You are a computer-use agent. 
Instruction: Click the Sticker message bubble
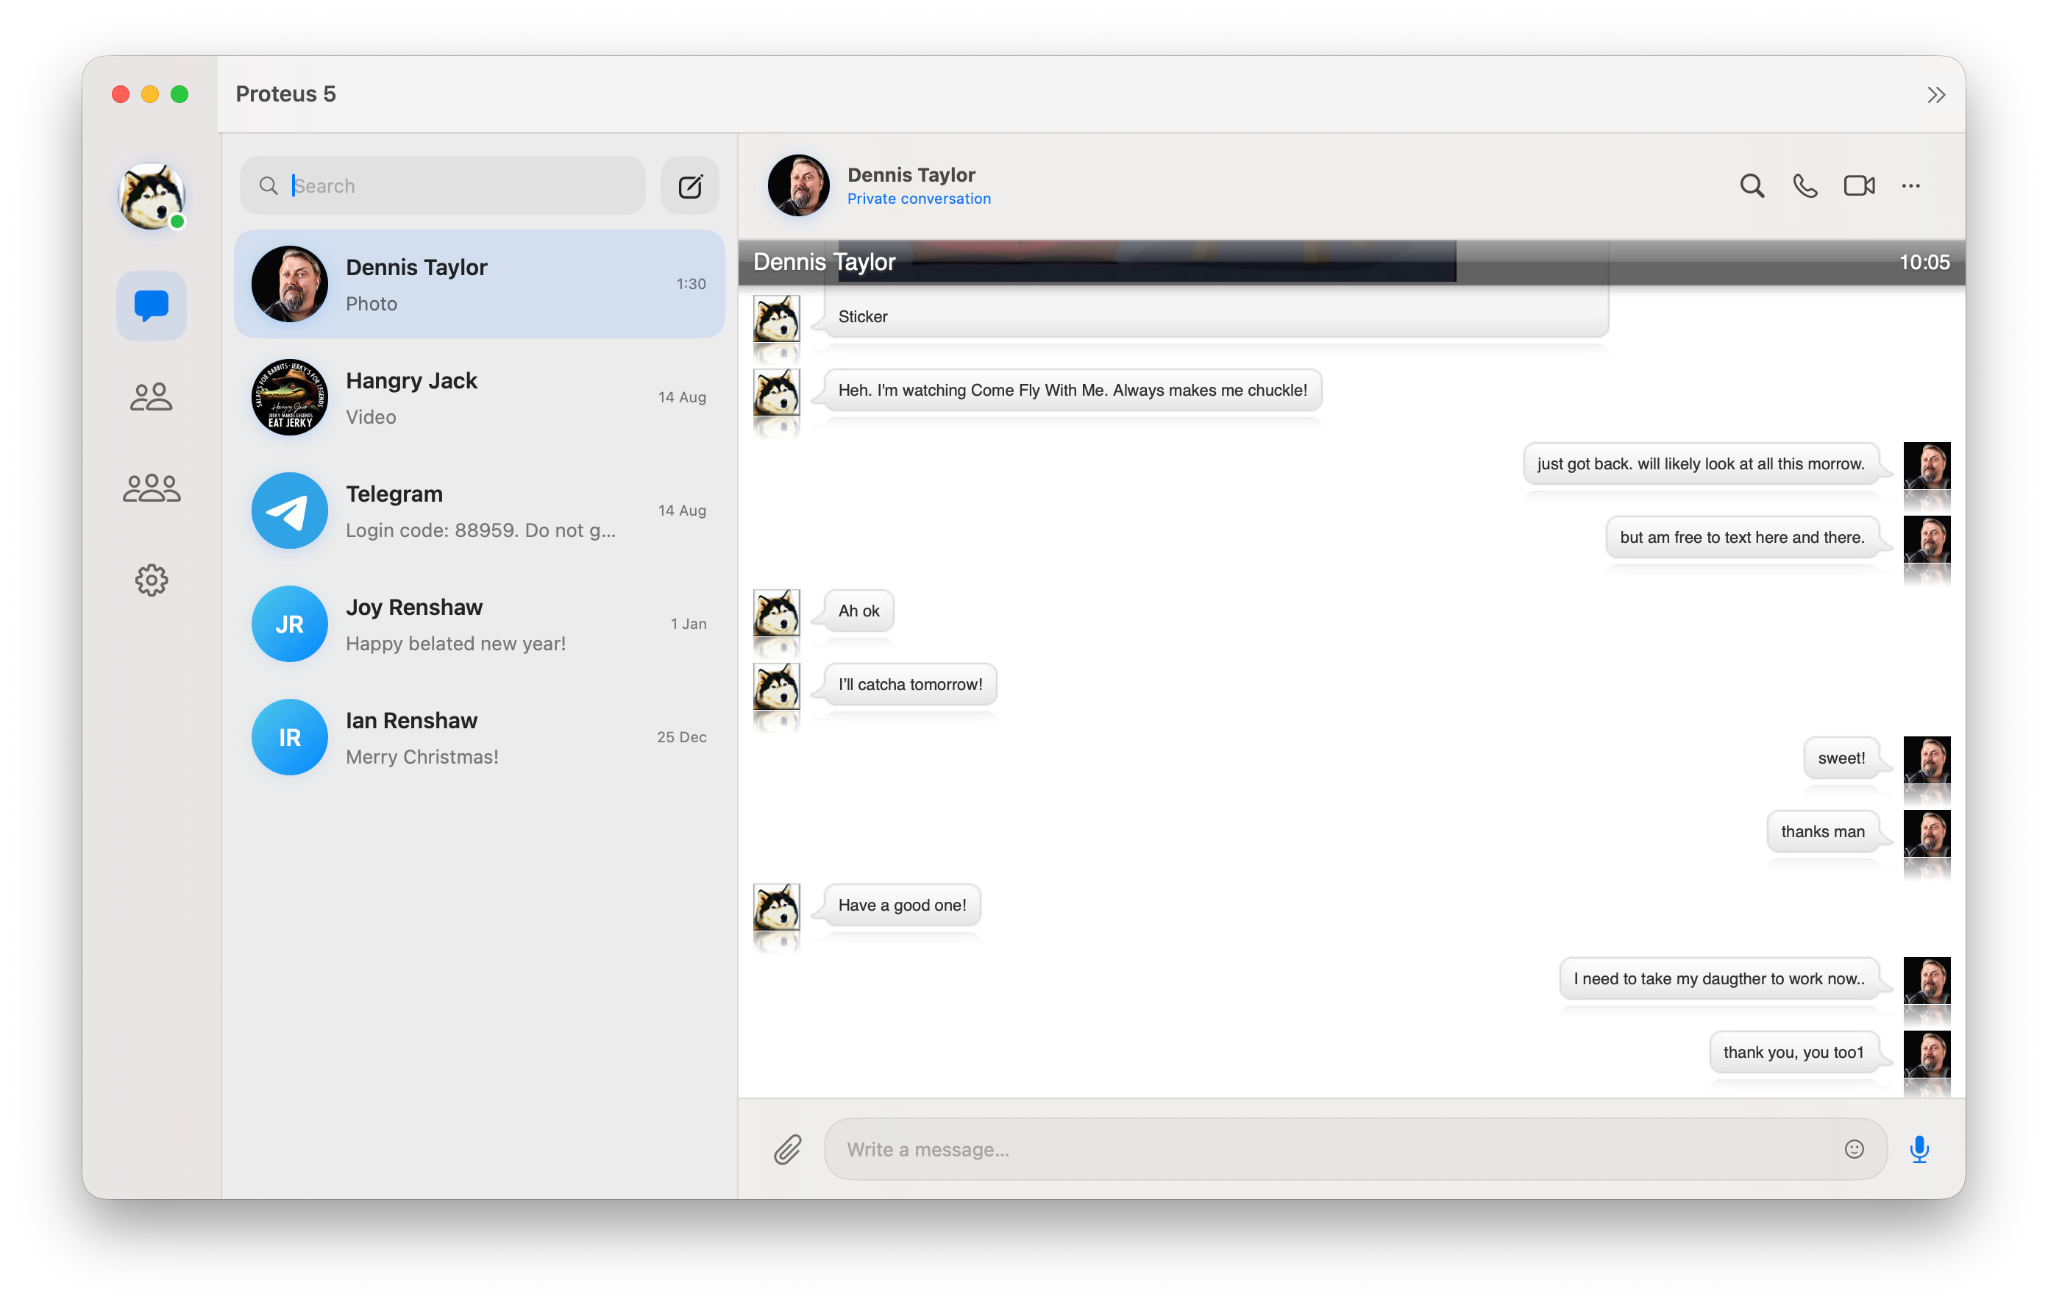pos(1215,316)
